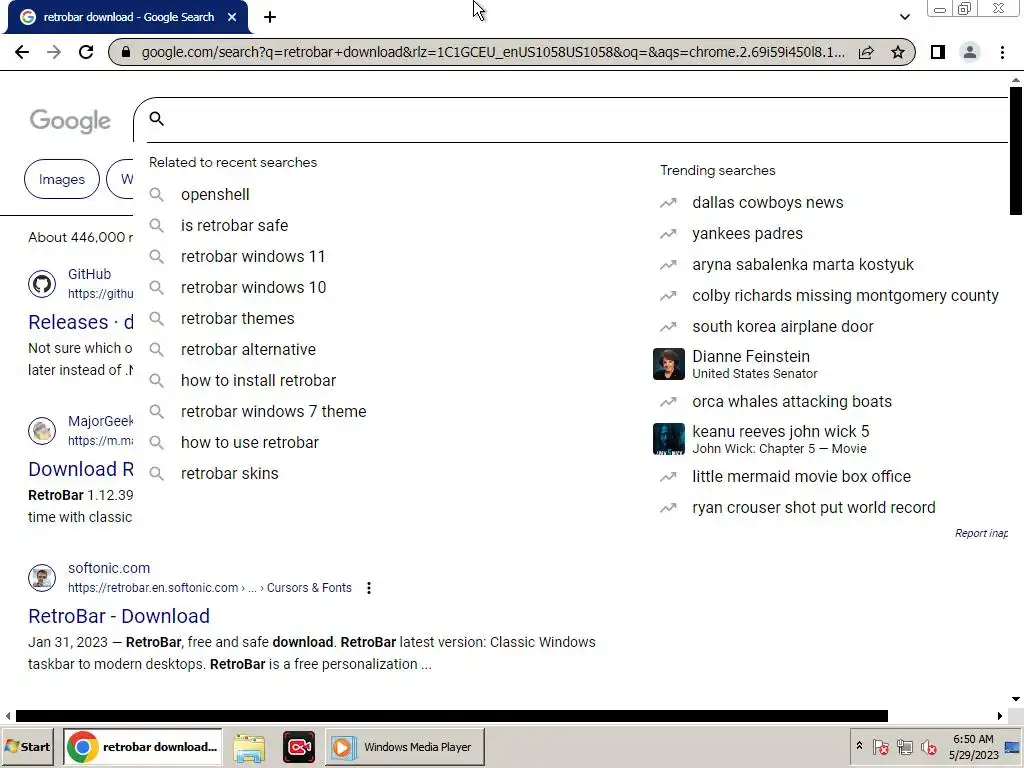Click search icon beside openshell suggestion

pos(156,195)
